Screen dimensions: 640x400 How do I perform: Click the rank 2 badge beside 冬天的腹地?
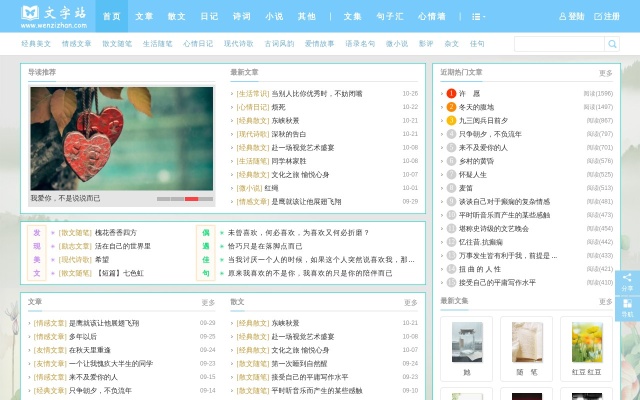tap(451, 107)
